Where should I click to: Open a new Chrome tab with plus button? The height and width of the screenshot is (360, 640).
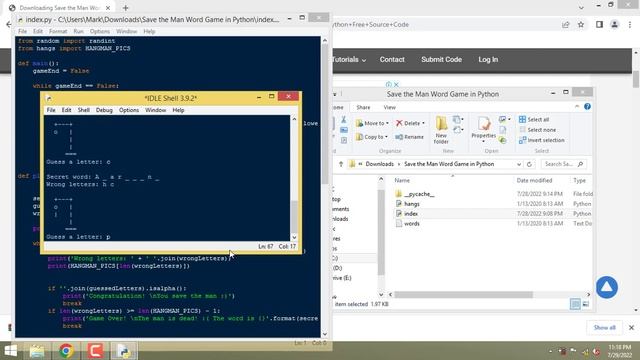[125, 8]
